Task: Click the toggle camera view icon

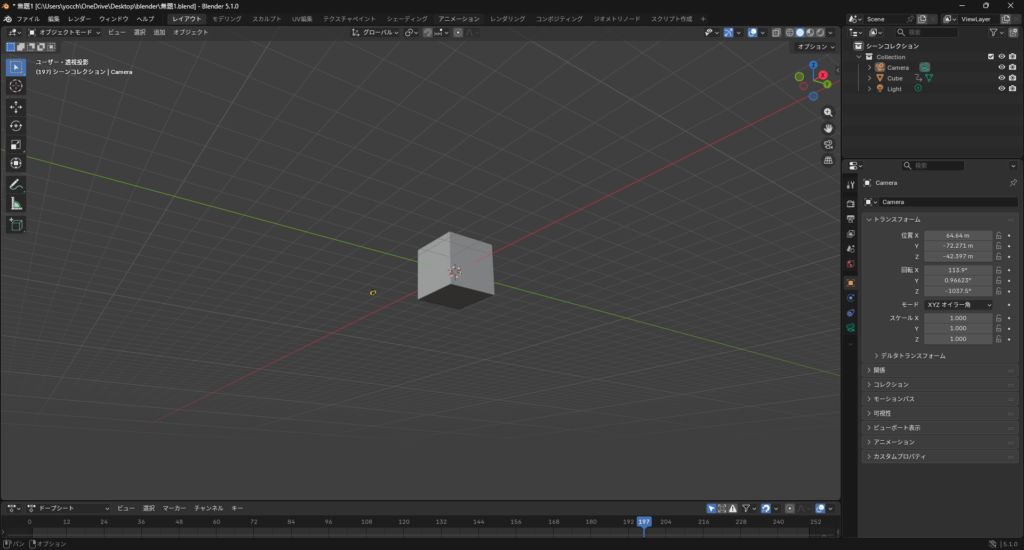Action: 828,144
